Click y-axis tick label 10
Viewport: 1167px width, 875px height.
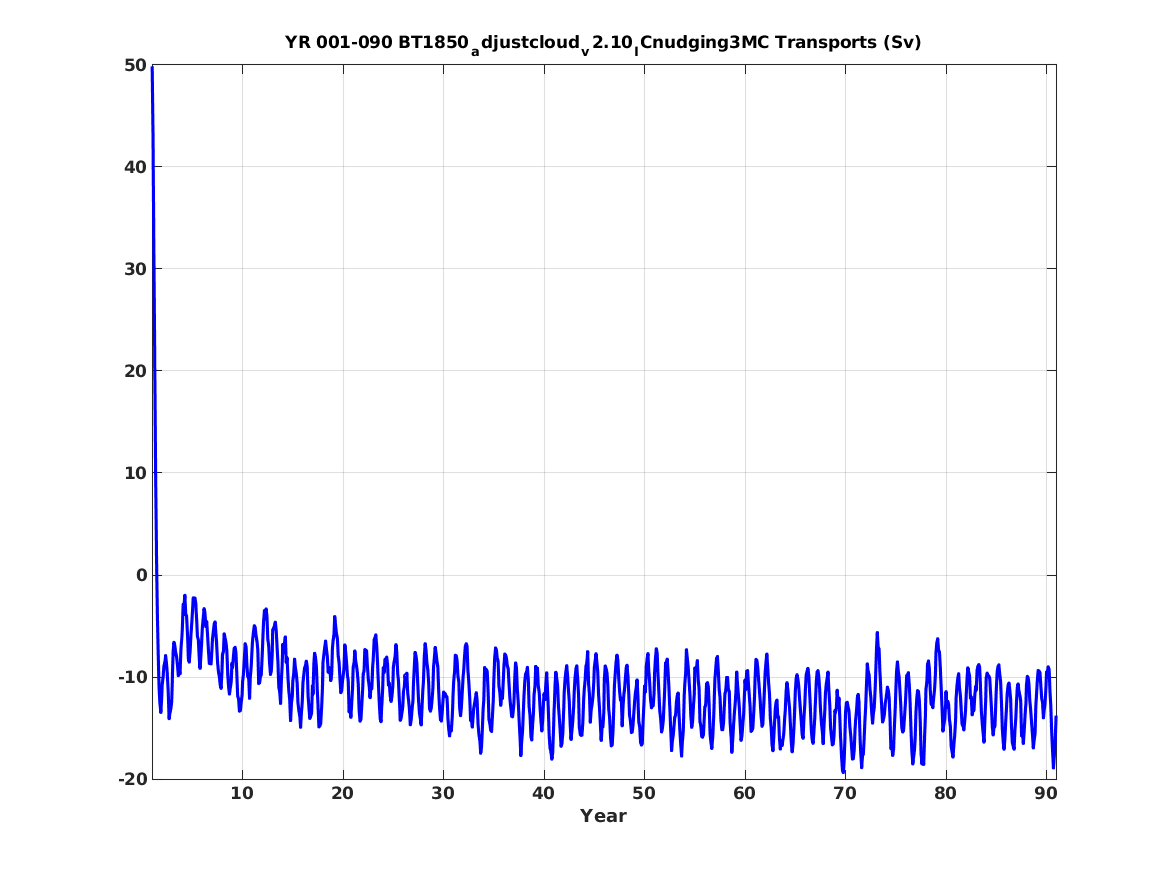(135, 473)
